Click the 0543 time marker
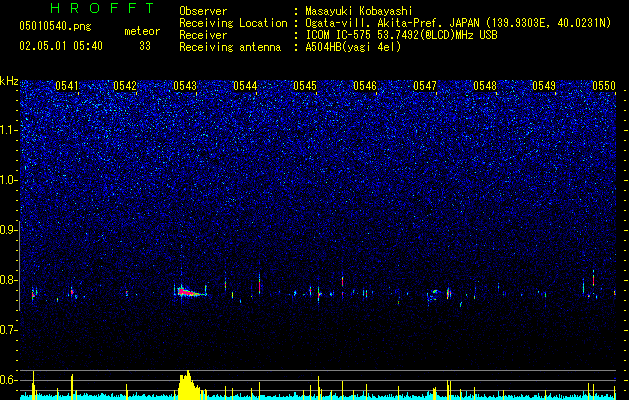The width and height of the screenshot is (629, 400). [185, 86]
